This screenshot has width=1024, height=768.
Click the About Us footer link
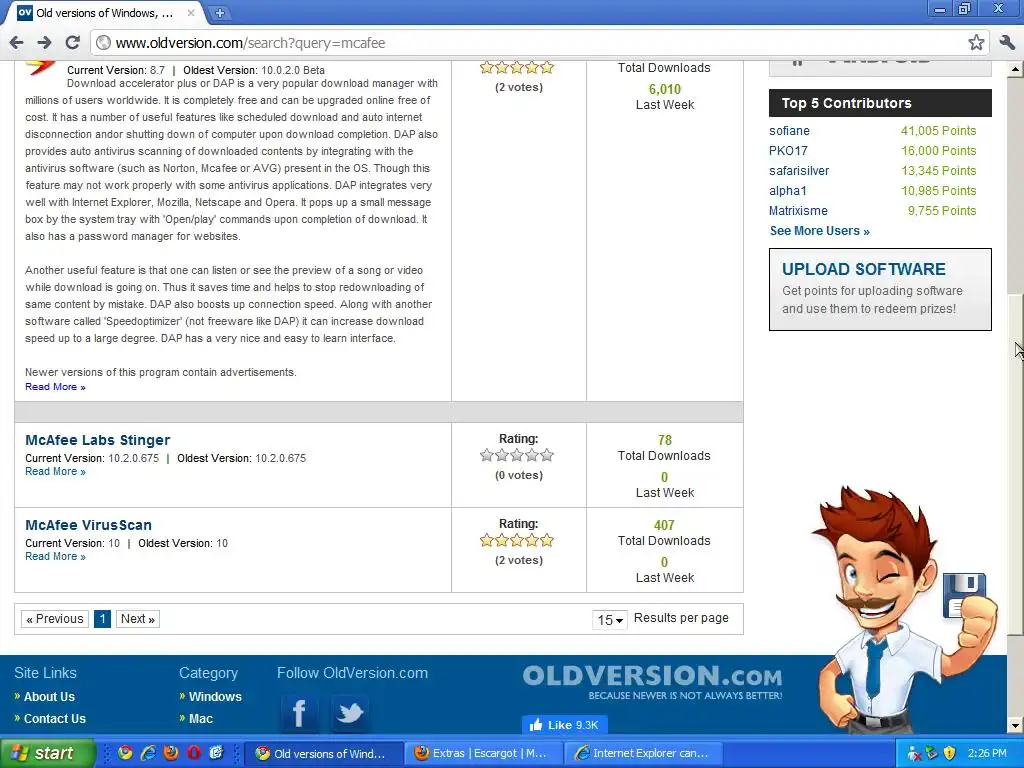click(49, 697)
